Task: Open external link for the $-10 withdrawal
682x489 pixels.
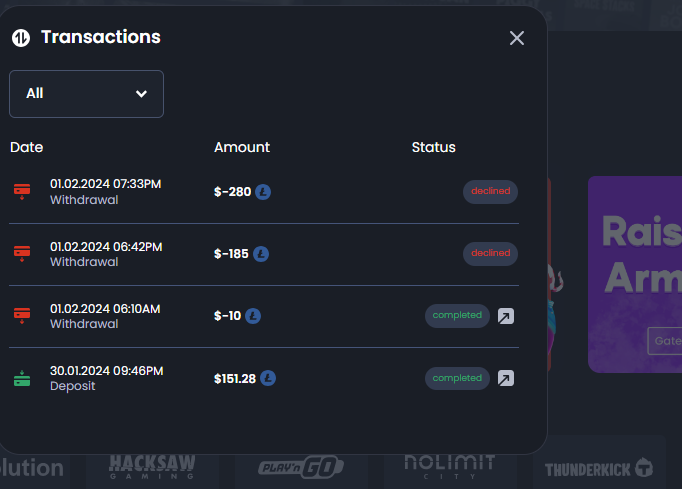Action: coord(506,316)
